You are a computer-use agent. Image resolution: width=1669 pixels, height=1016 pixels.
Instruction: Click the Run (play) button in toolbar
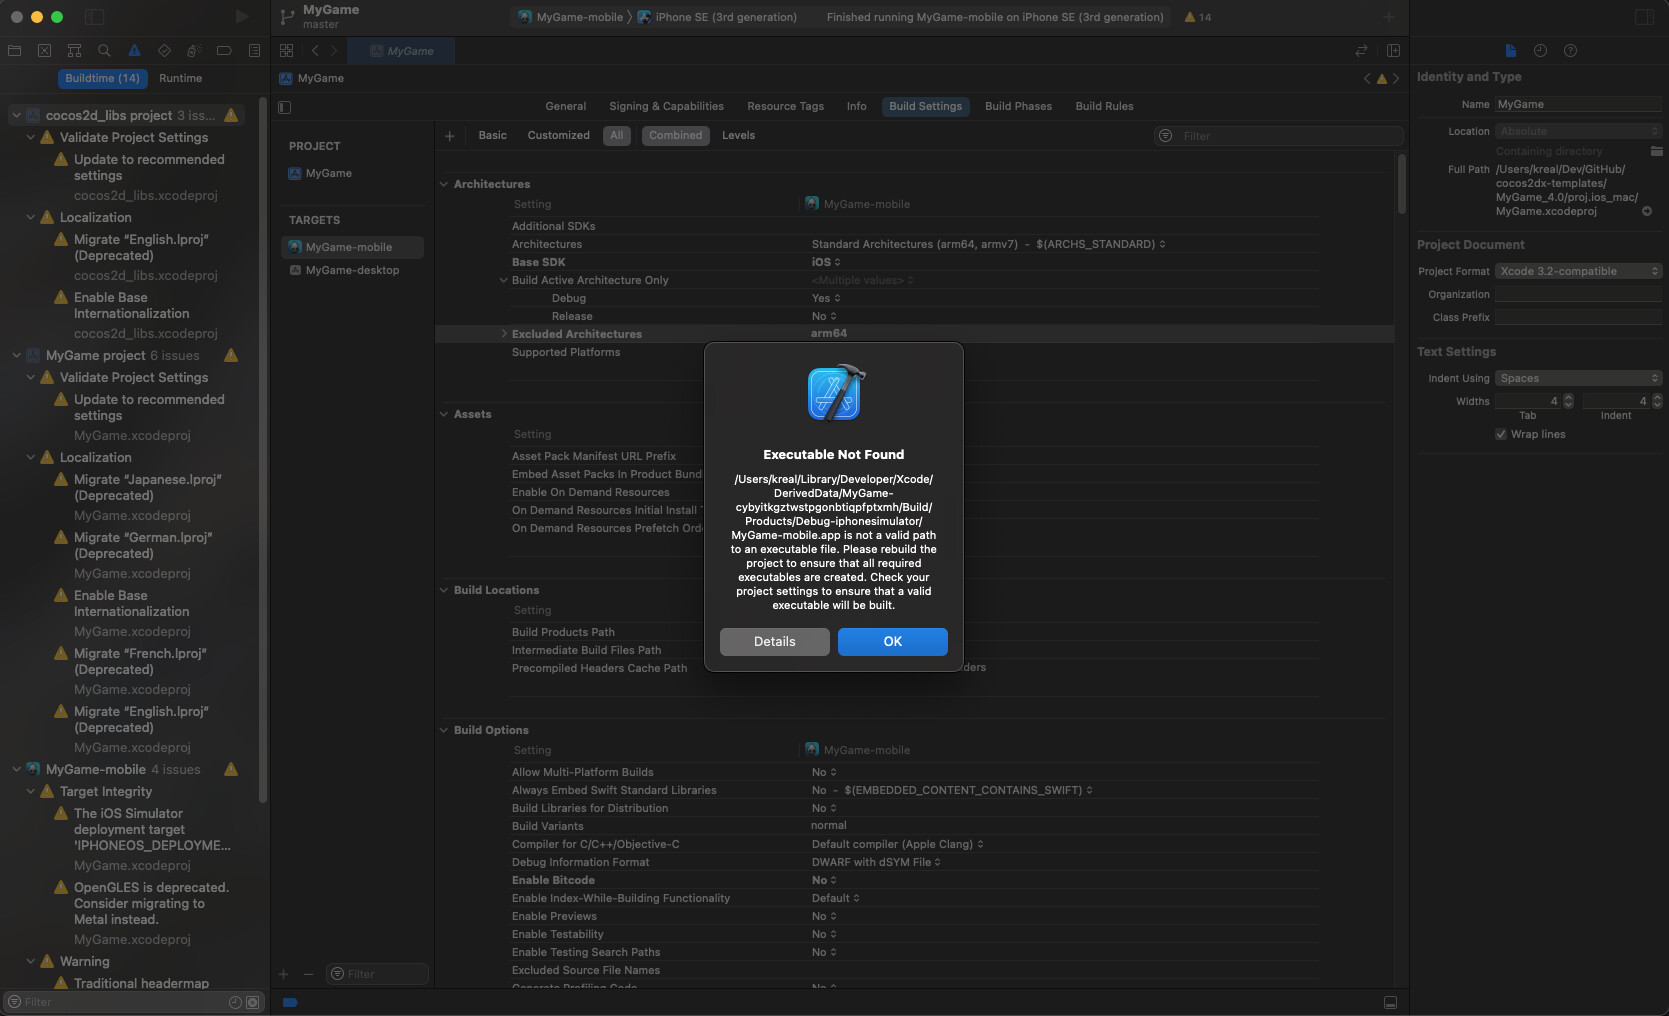(x=241, y=17)
